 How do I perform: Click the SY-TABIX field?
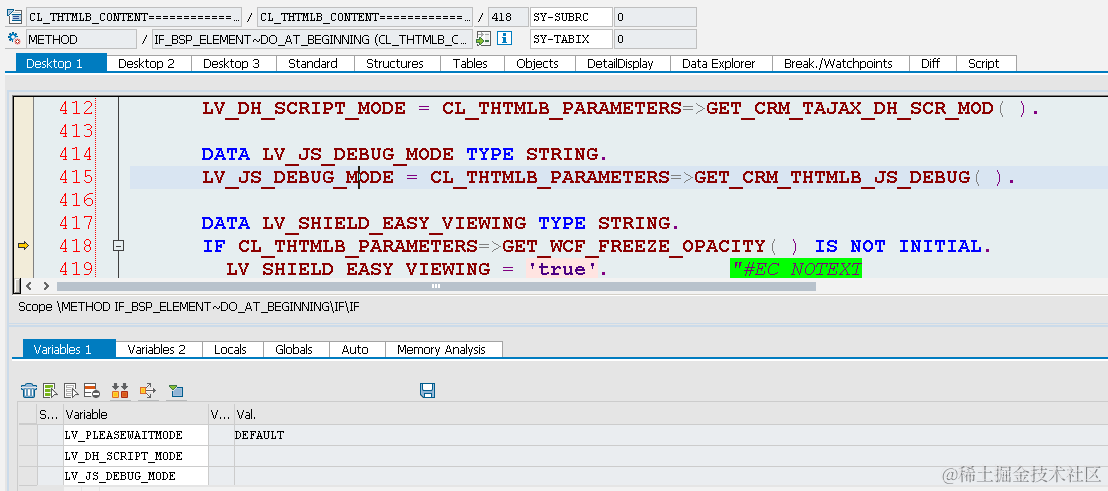point(571,39)
